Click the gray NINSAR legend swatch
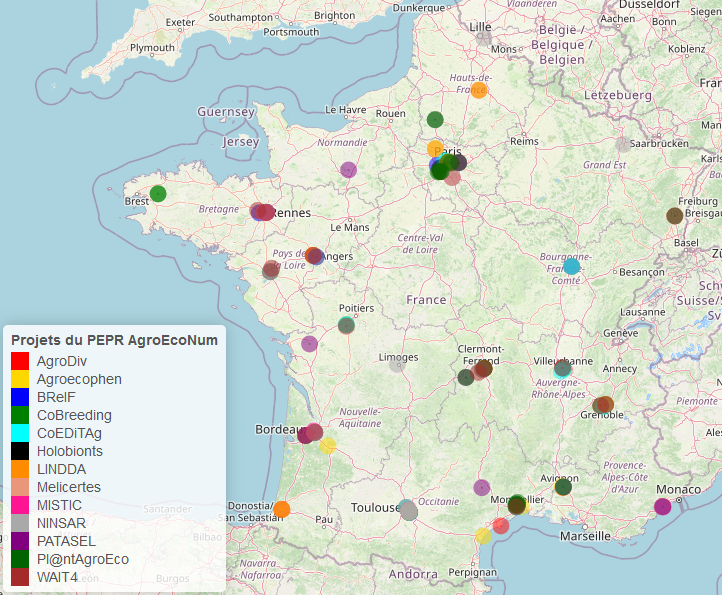Screen dimensions: 722x595 click(x=20, y=523)
